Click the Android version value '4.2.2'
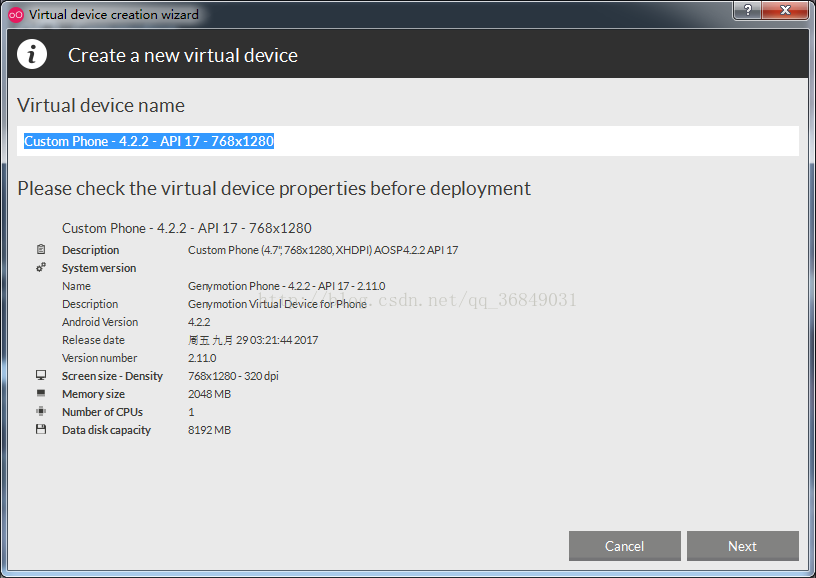 point(199,322)
